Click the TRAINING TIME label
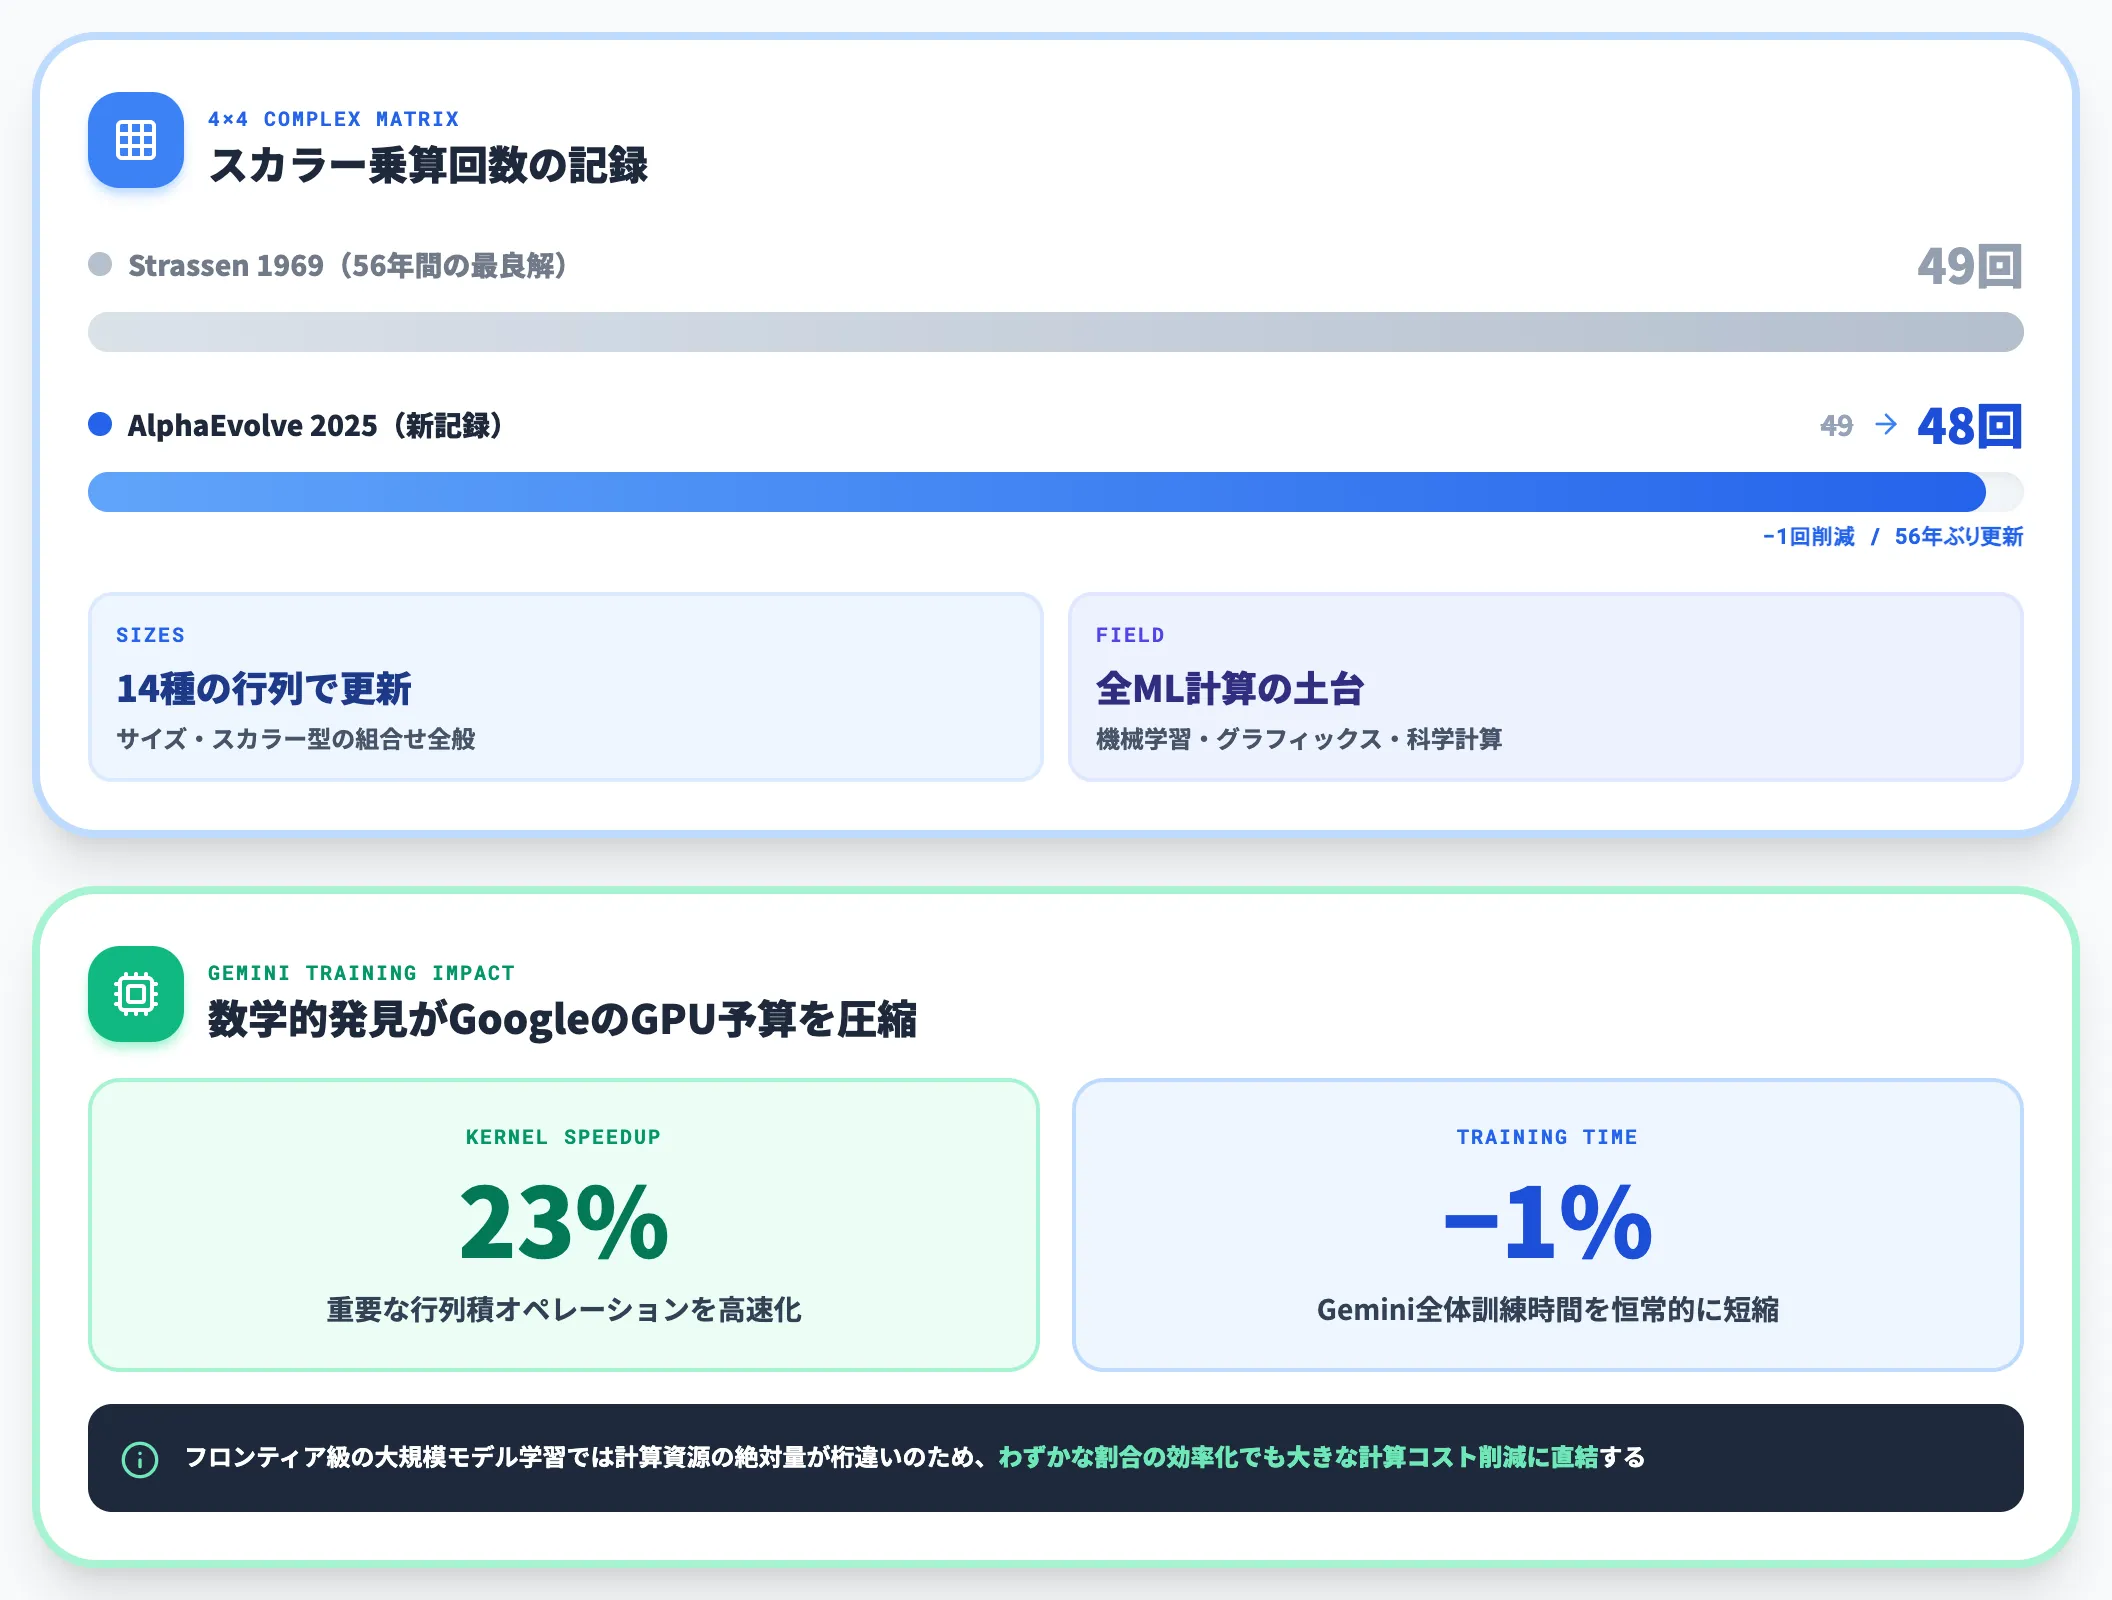The height and width of the screenshot is (1600, 2112). pyautogui.click(x=1547, y=1137)
